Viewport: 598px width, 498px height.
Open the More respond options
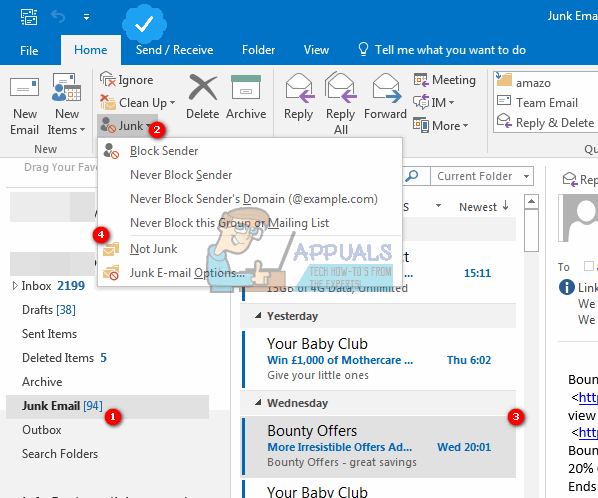[441, 125]
